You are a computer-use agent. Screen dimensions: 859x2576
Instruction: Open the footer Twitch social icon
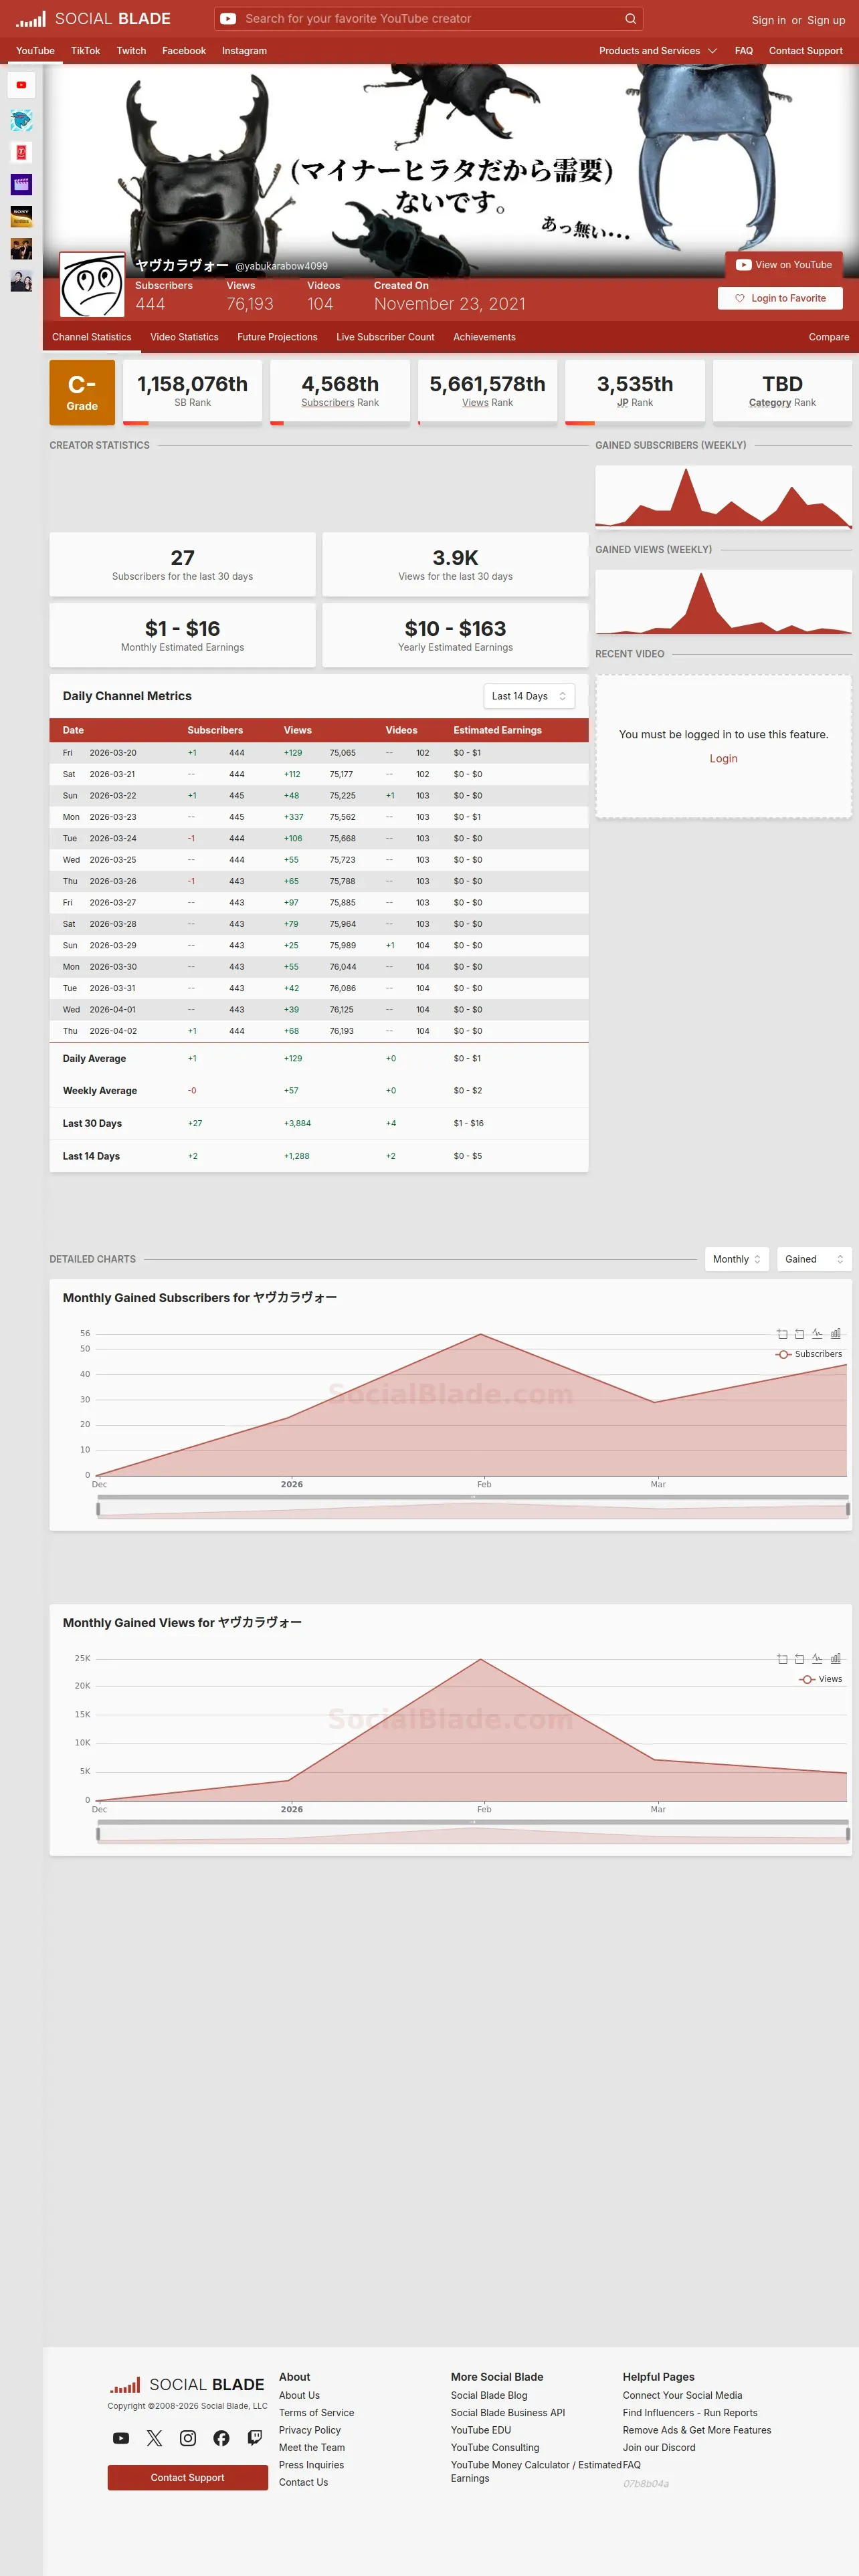[x=255, y=2438]
